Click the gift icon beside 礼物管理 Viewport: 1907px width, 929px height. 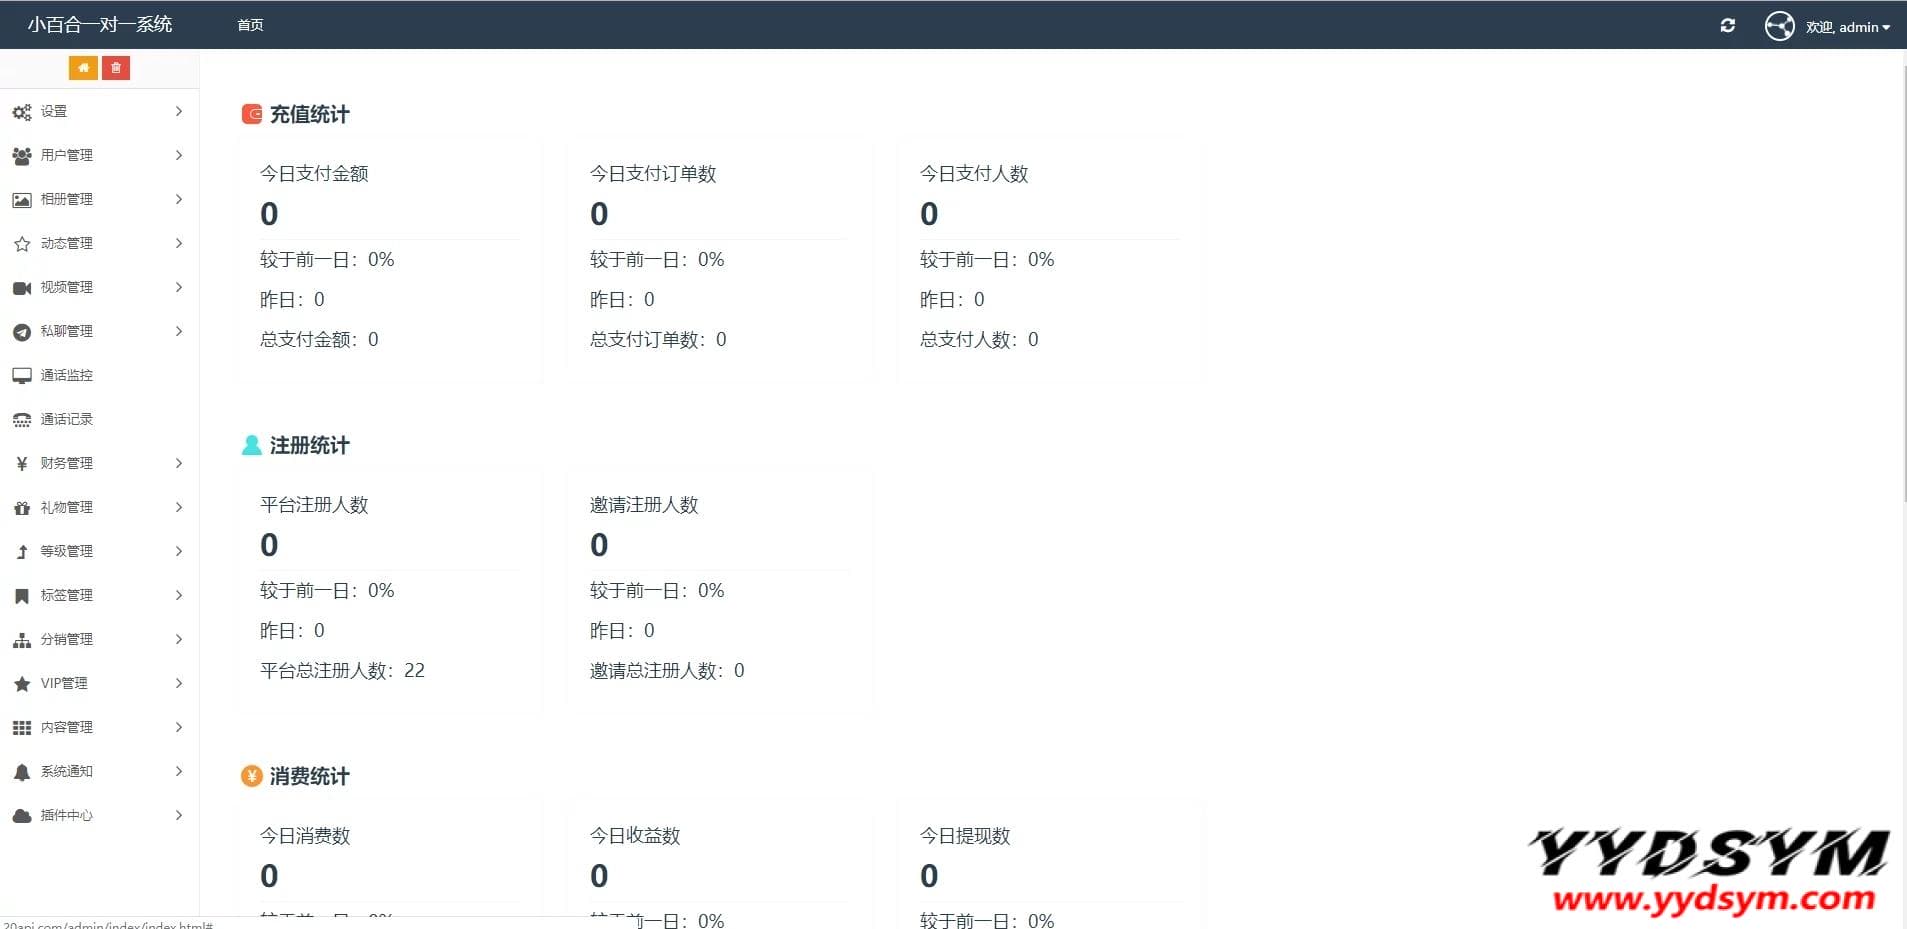(x=22, y=508)
